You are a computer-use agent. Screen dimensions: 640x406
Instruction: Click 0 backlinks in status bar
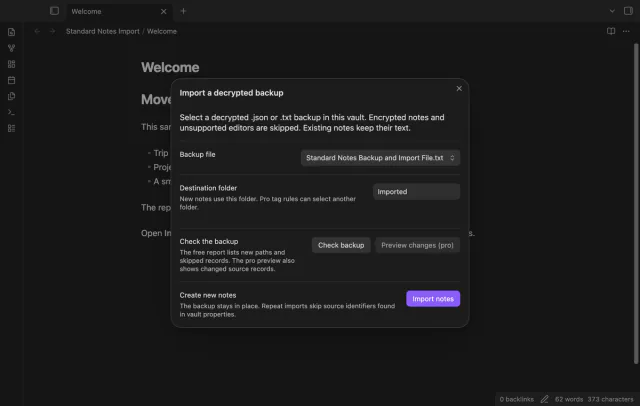516,399
